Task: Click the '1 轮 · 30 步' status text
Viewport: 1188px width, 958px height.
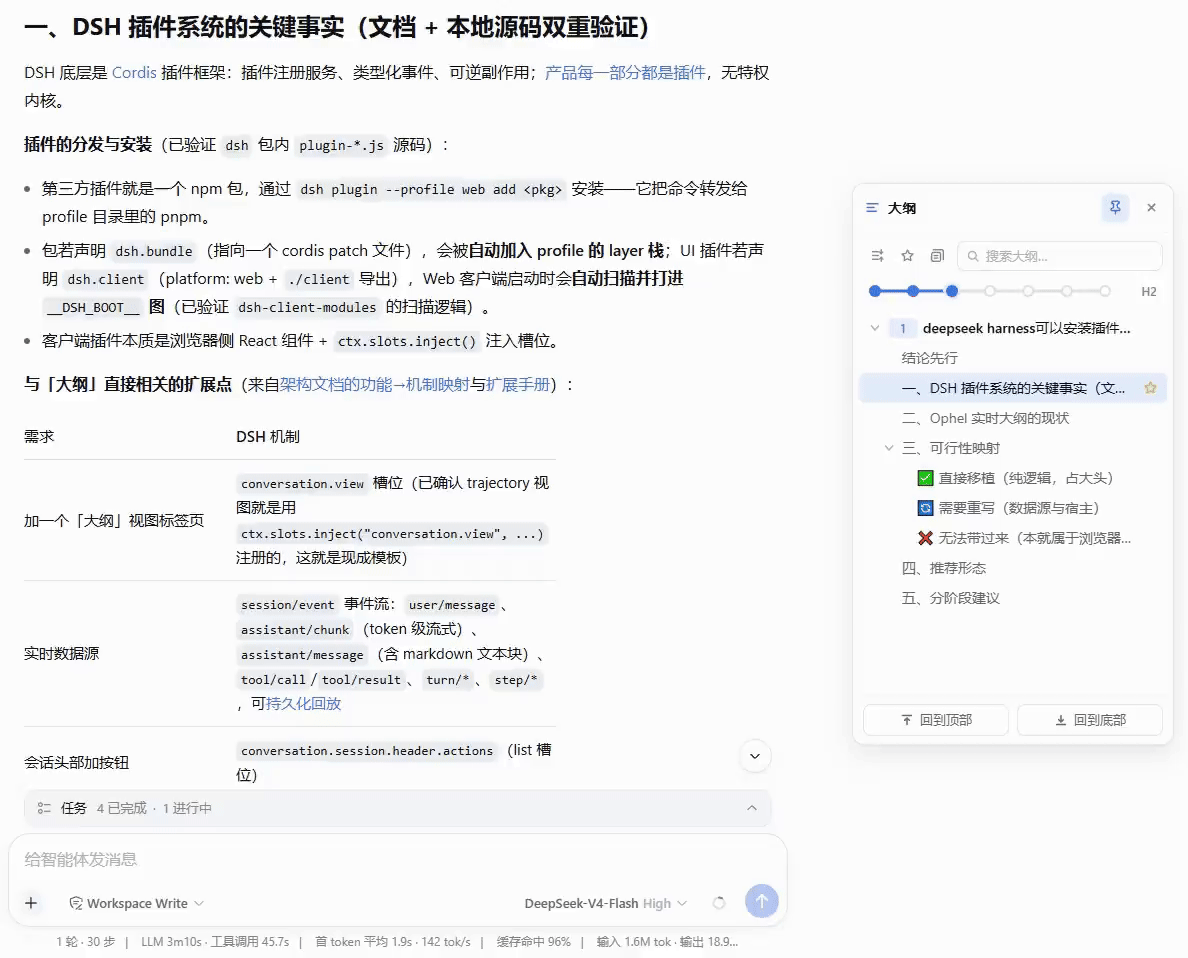Action: point(86,942)
